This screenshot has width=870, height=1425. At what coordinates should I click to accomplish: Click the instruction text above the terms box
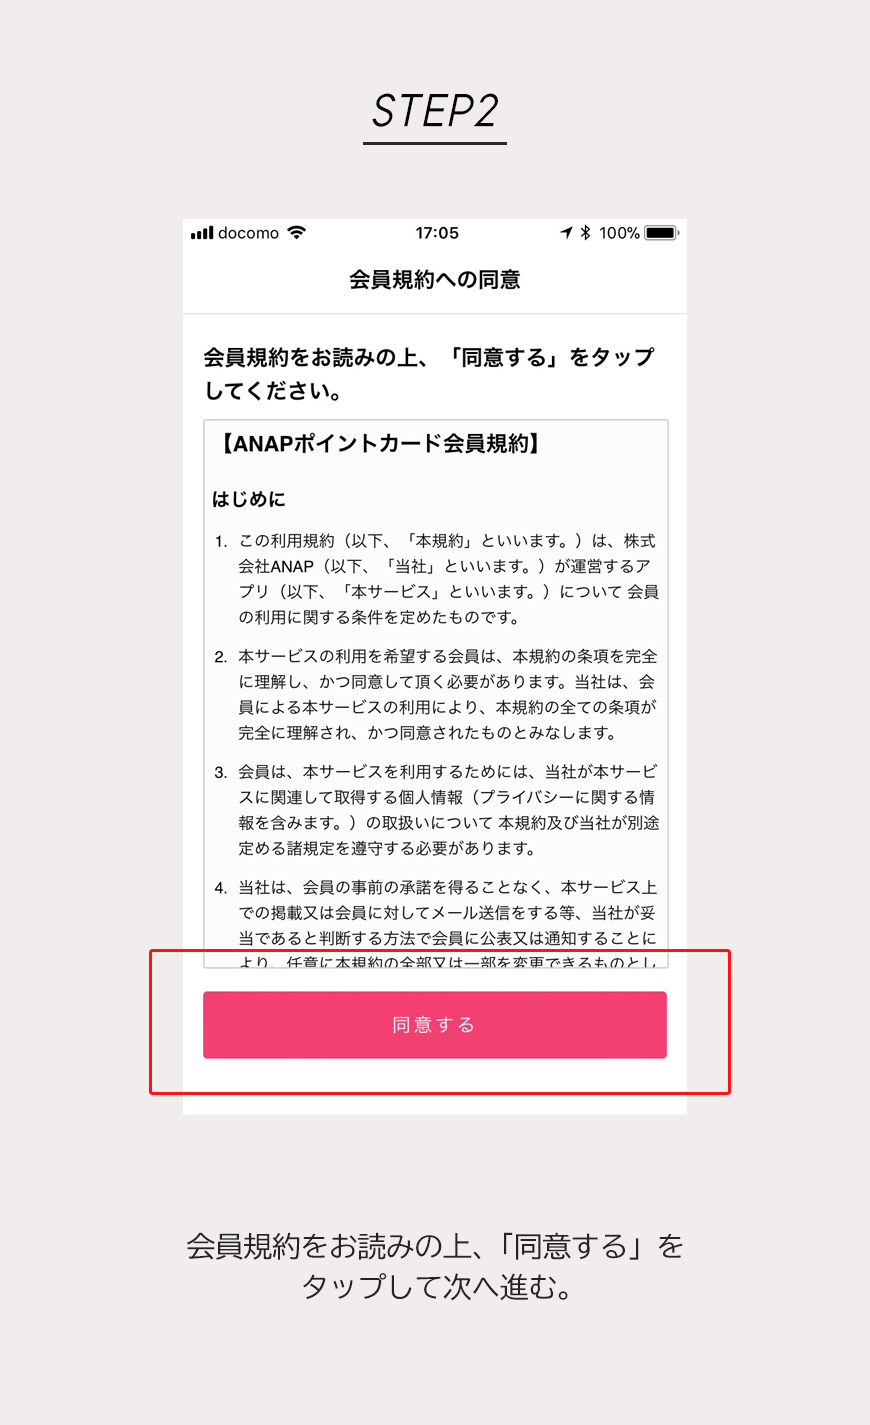pyautogui.click(x=430, y=374)
